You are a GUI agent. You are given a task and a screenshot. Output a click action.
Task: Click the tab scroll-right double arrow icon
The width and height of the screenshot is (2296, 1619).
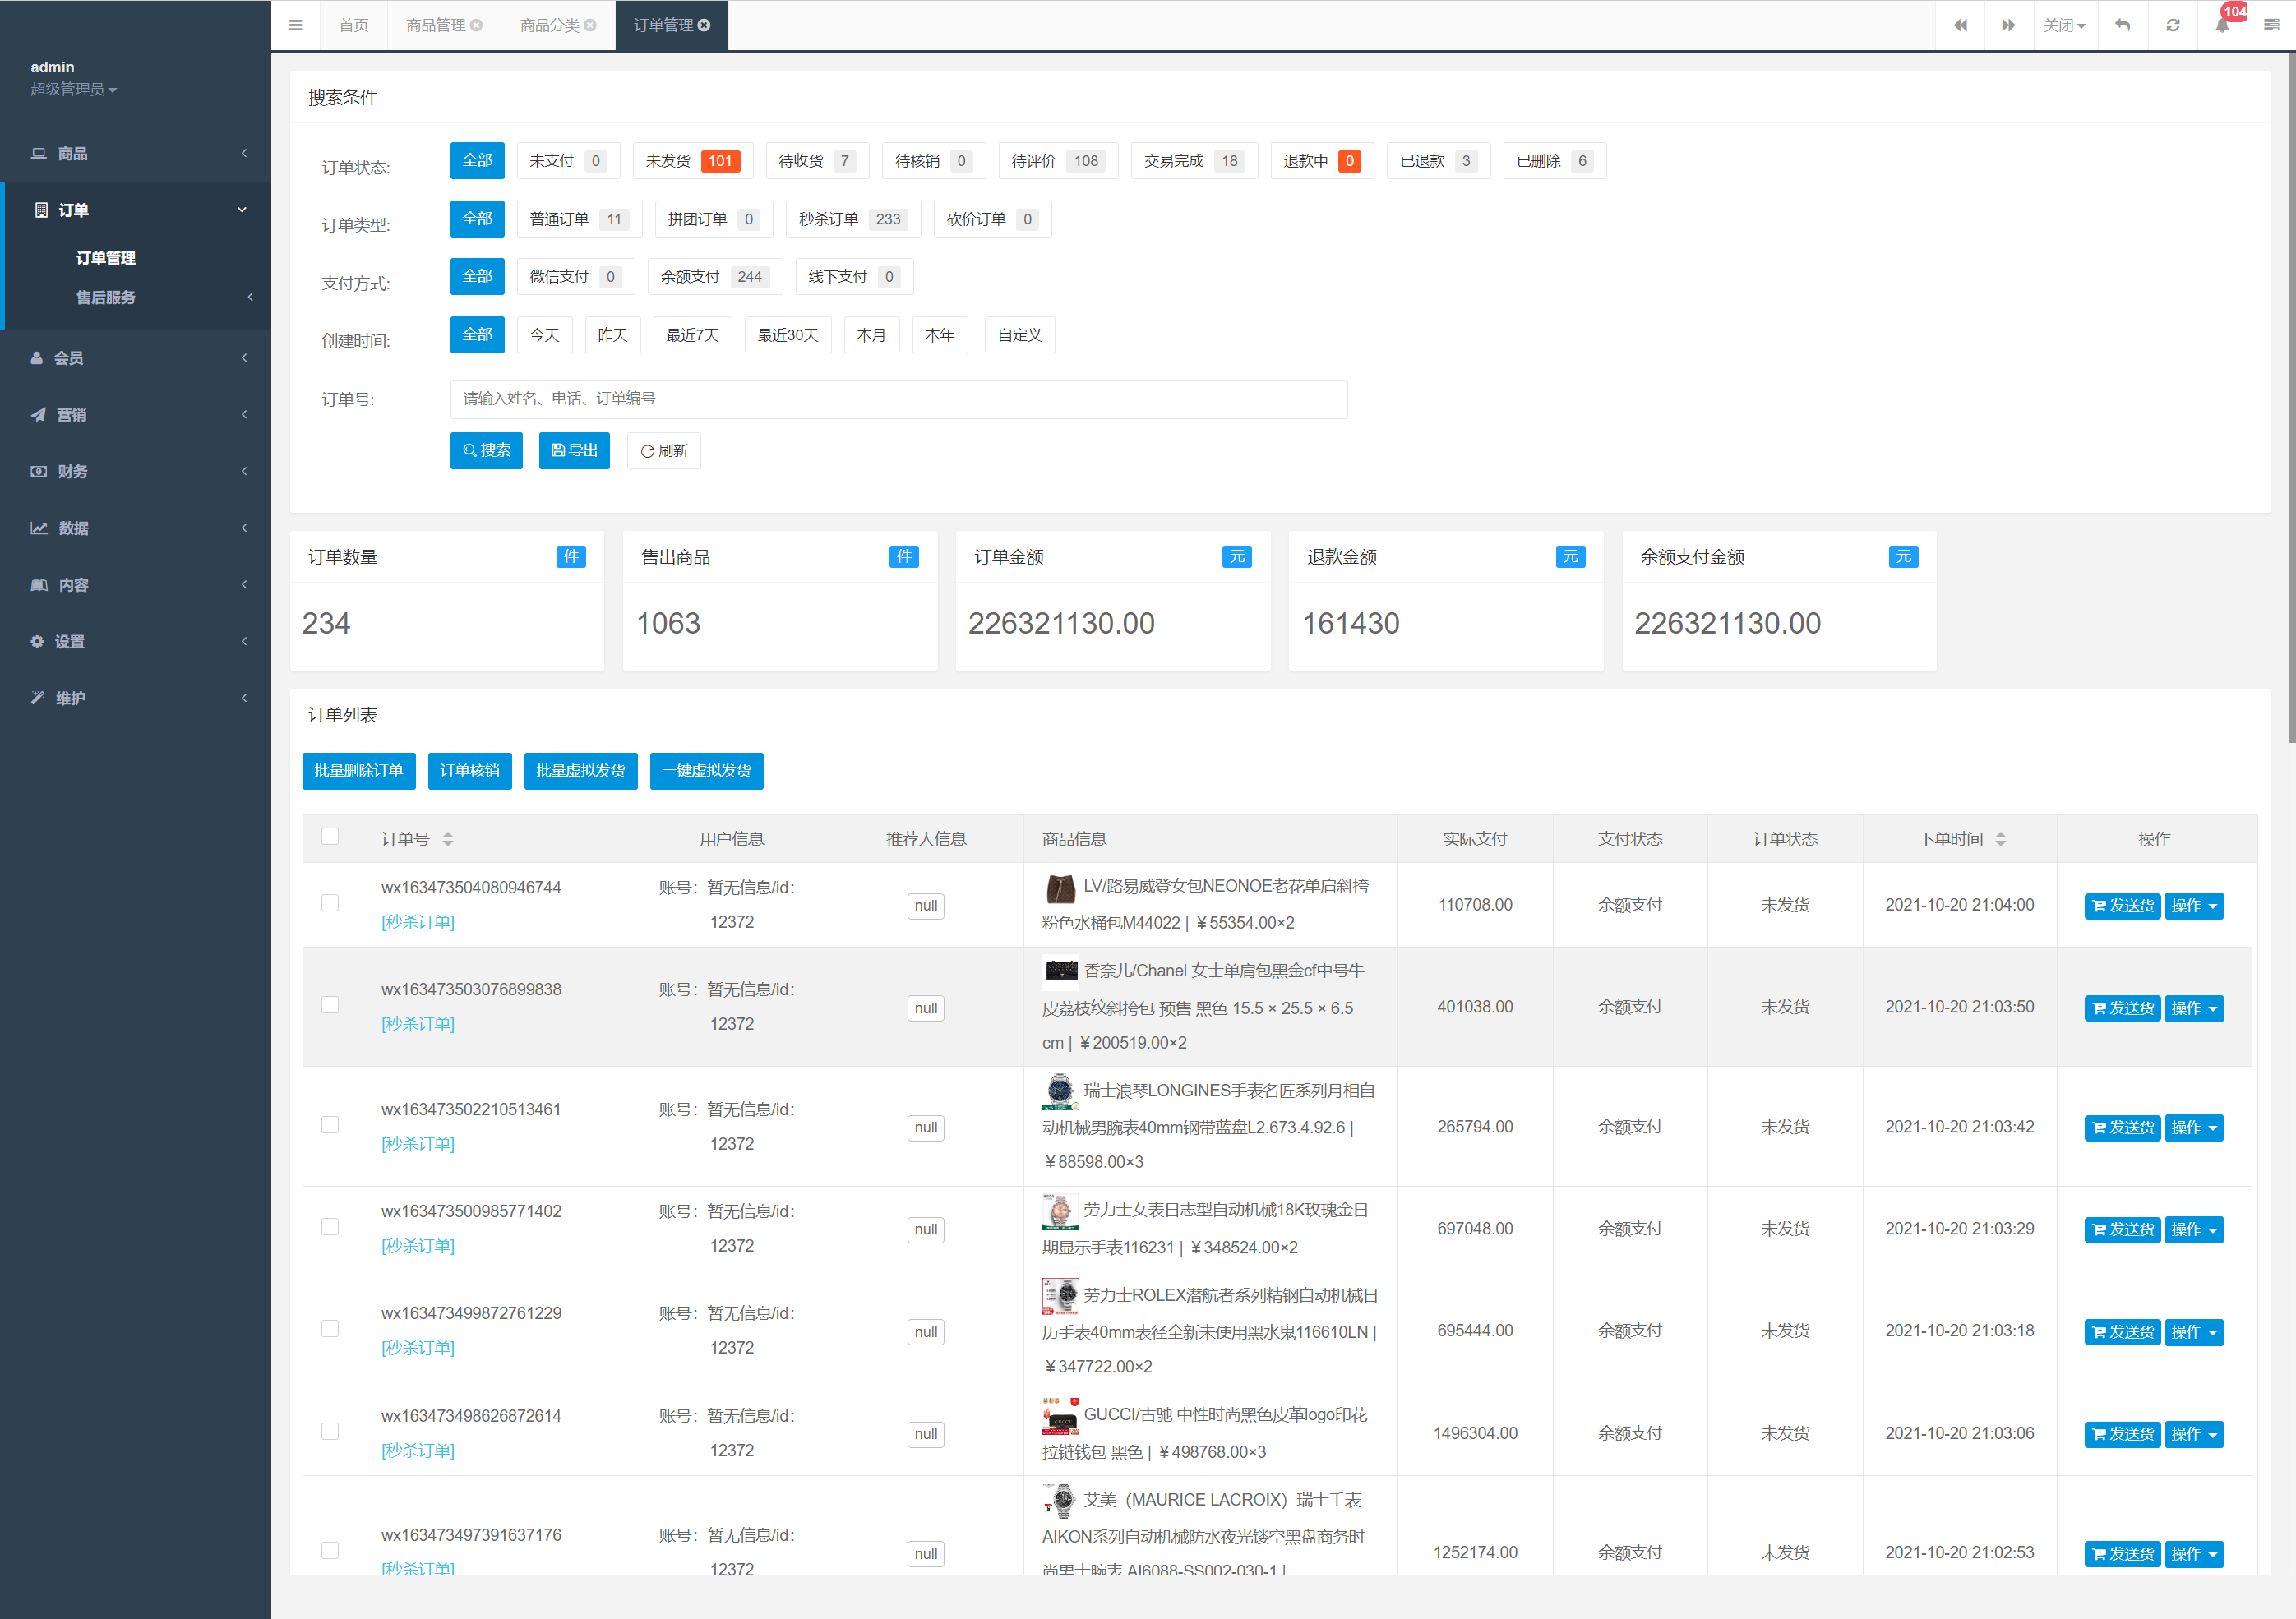pos(2008,25)
